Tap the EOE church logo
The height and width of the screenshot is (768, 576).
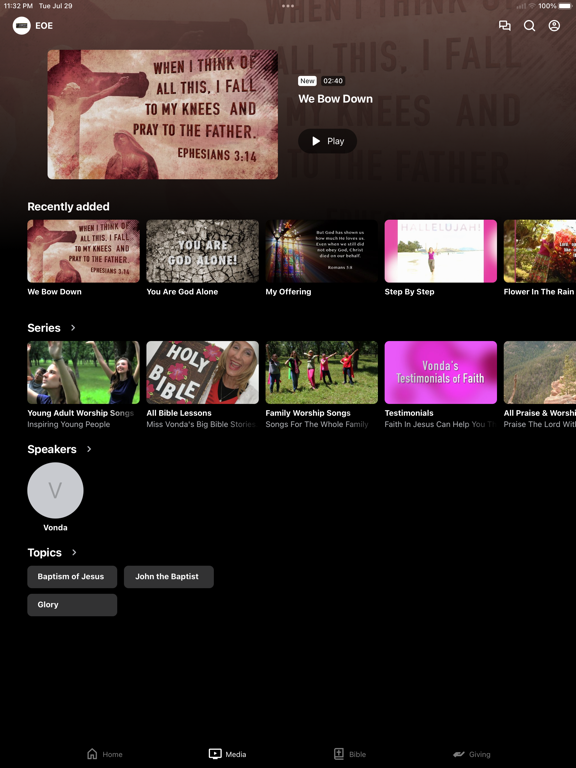(x=22, y=25)
